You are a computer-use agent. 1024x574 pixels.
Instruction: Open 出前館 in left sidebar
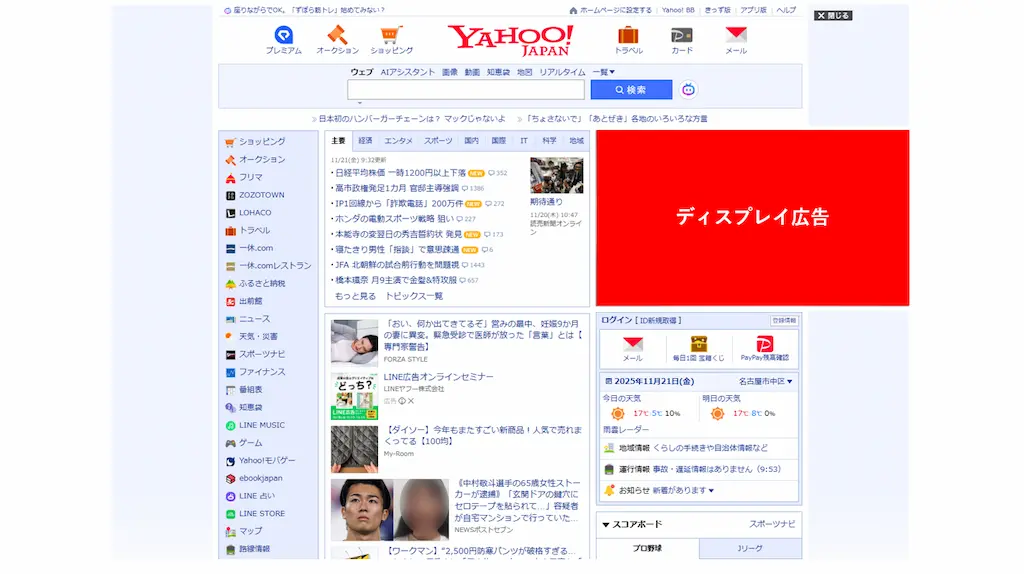[x=250, y=301]
